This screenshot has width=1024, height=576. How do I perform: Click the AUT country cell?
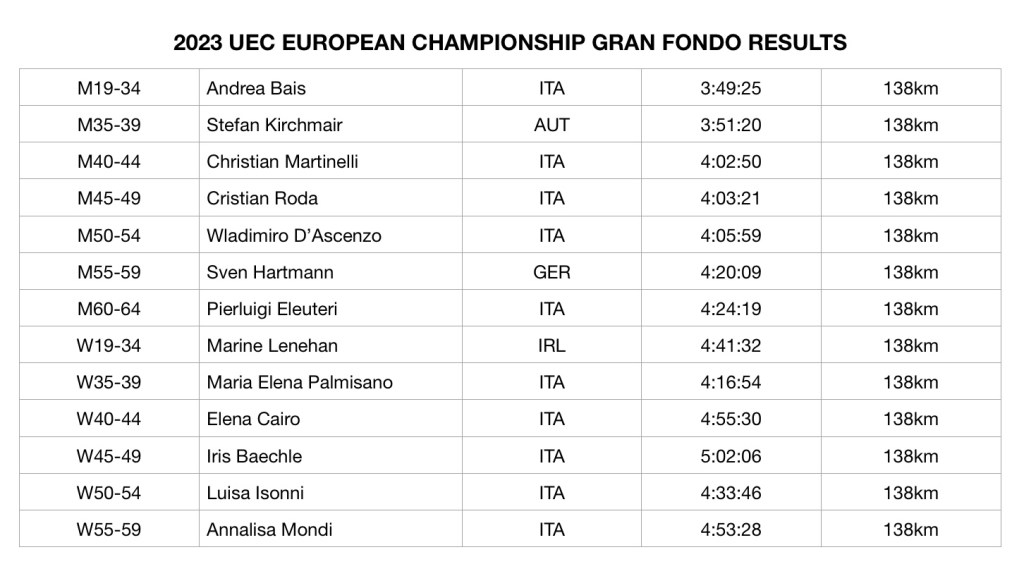click(x=551, y=125)
